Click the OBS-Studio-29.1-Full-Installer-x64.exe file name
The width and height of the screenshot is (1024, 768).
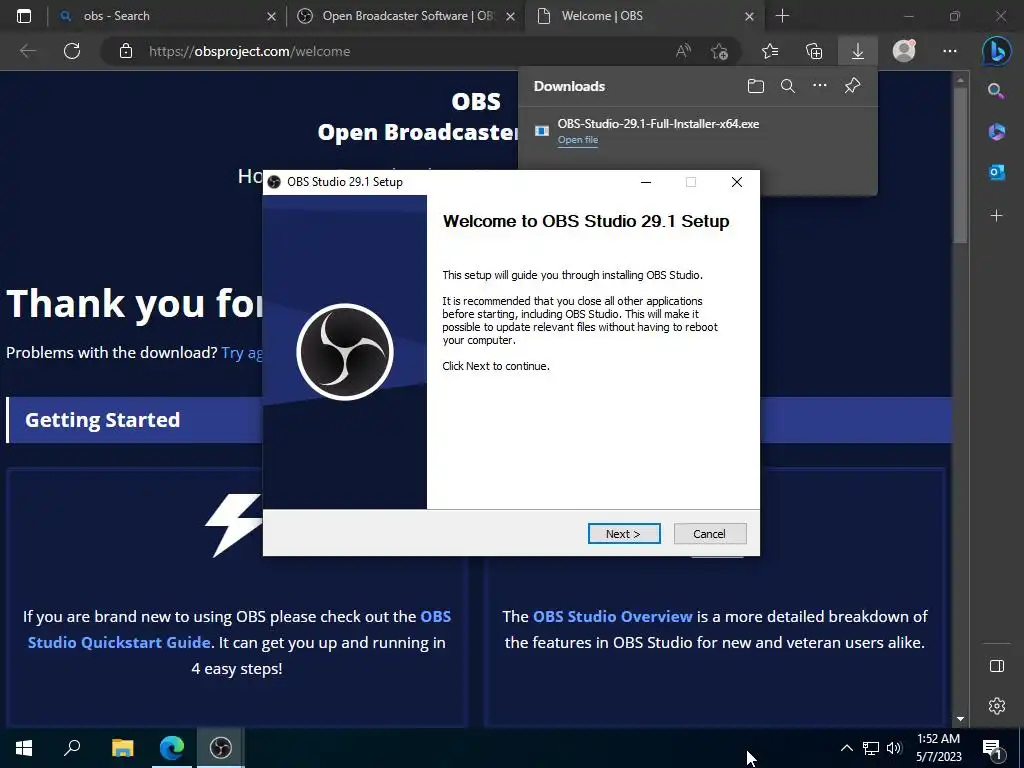pyautogui.click(x=658, y=124)
